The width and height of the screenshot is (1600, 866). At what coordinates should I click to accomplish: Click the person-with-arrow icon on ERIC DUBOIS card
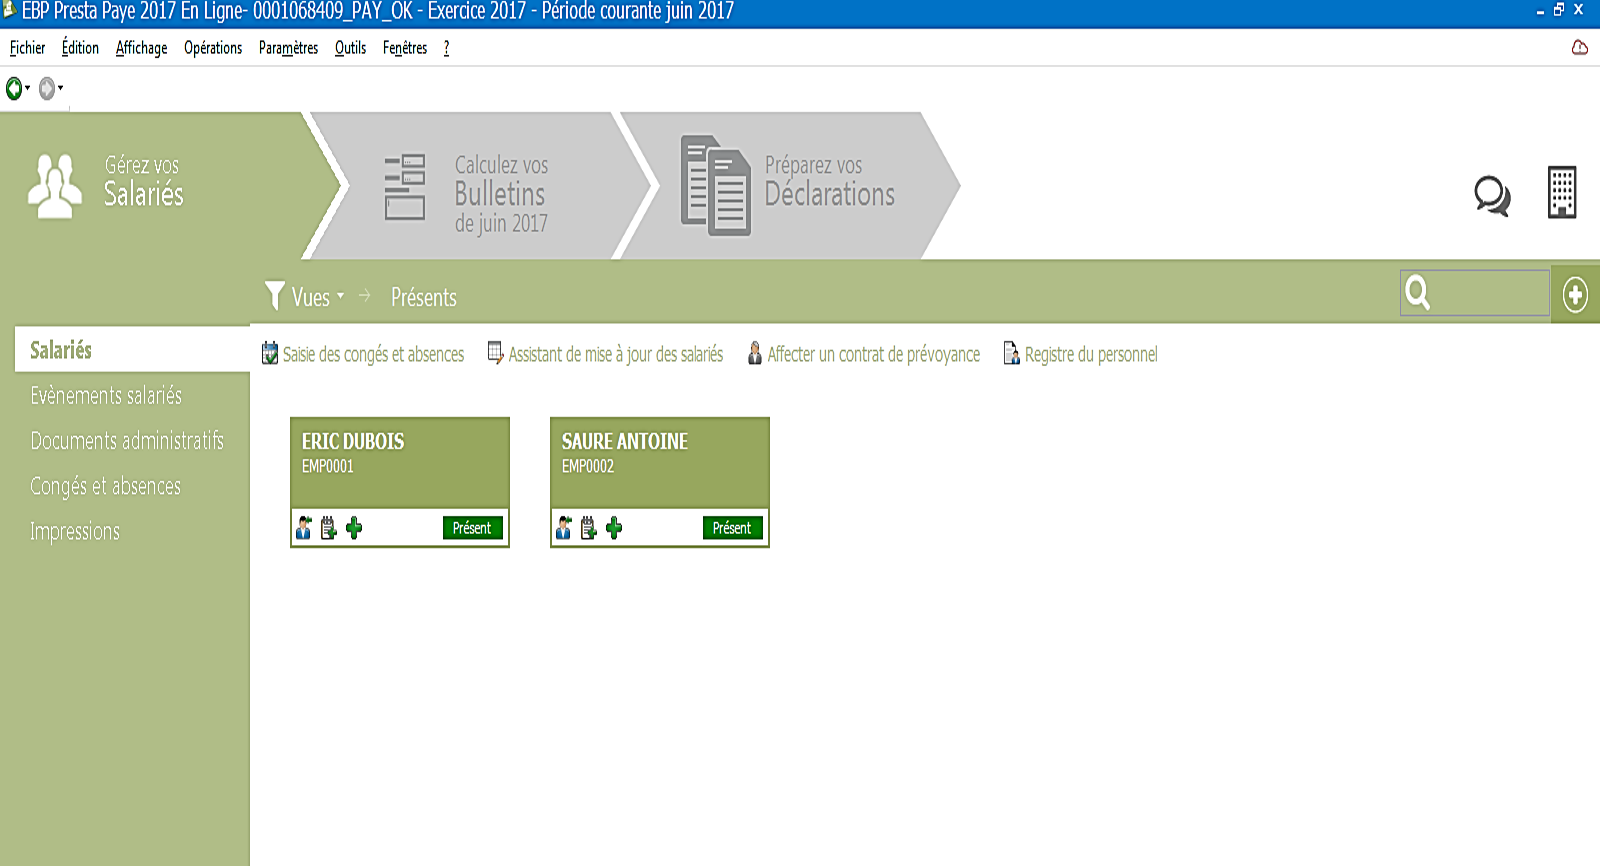click(304, 528)
